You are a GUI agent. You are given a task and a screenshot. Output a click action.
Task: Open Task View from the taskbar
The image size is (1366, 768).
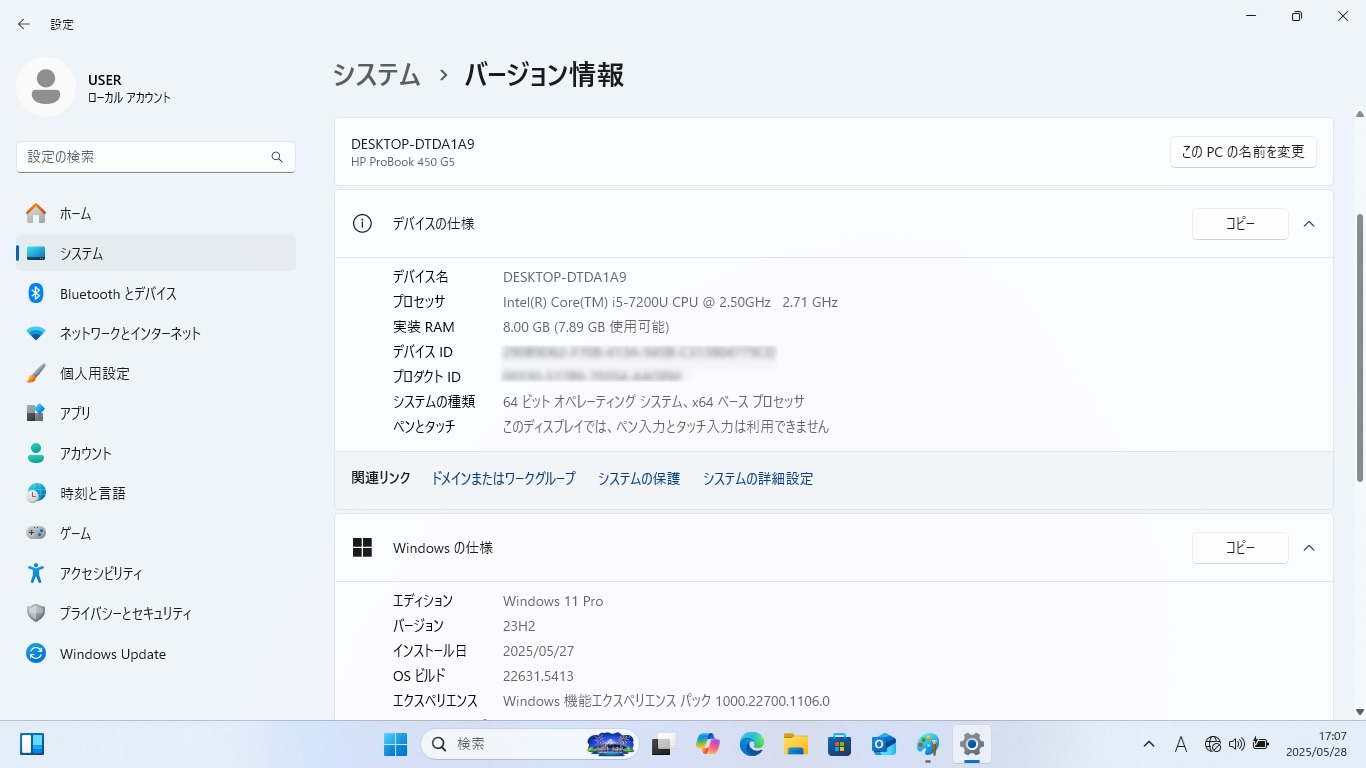pyautogui.click(x=662, y=744)
